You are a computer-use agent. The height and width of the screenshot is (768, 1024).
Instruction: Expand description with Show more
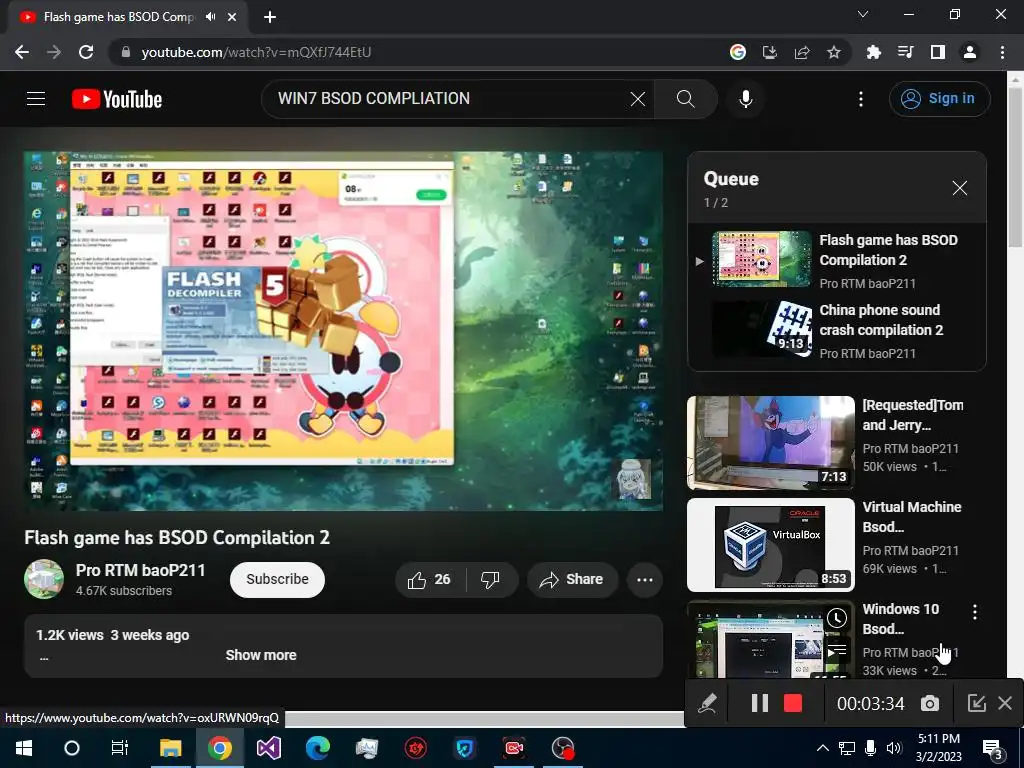point(261,655)
